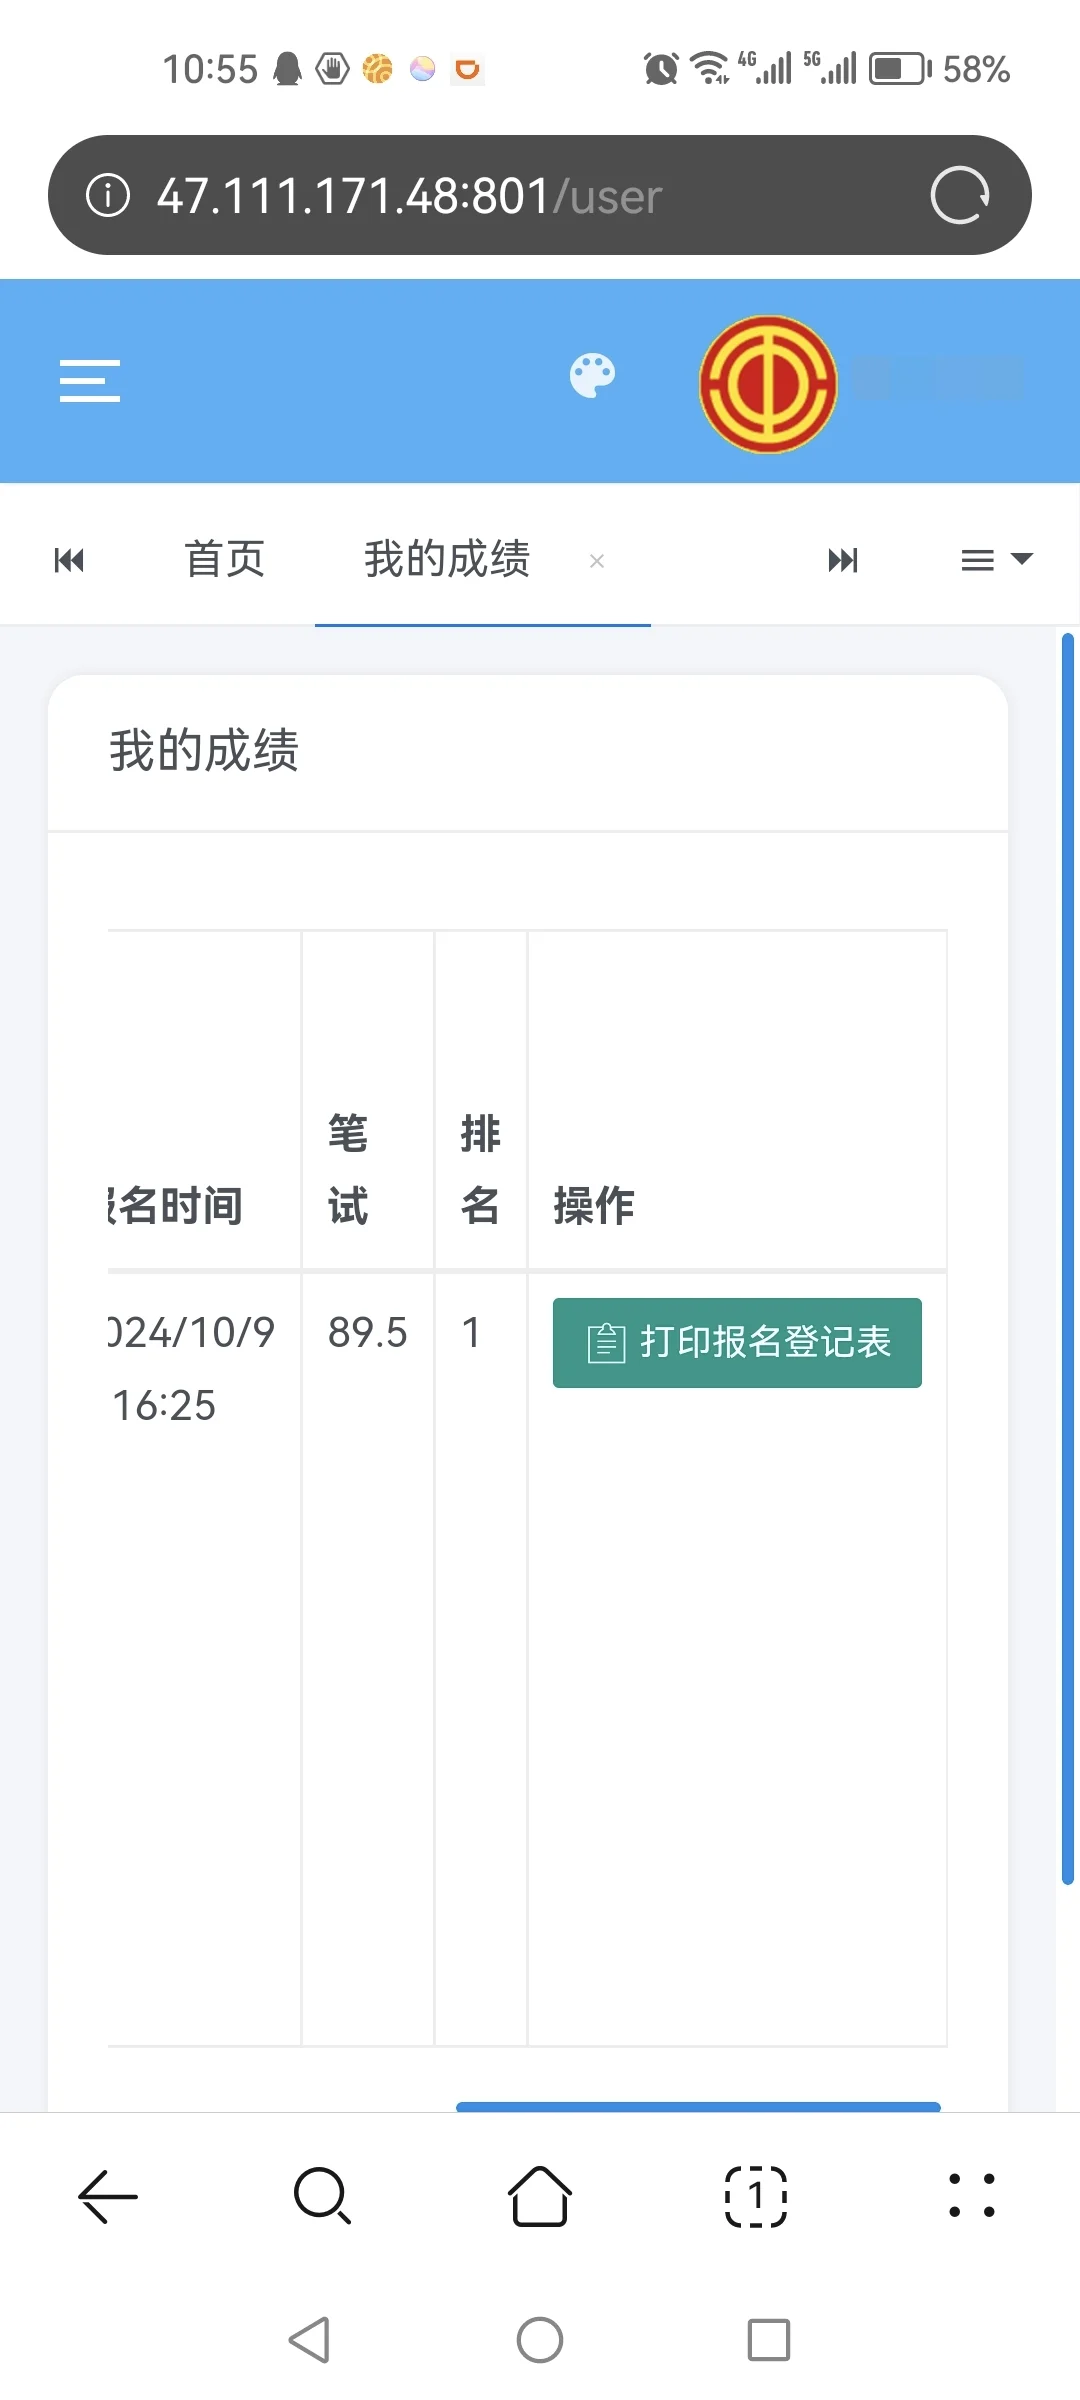Tap the browser search icon

[x=323, y=2196]
